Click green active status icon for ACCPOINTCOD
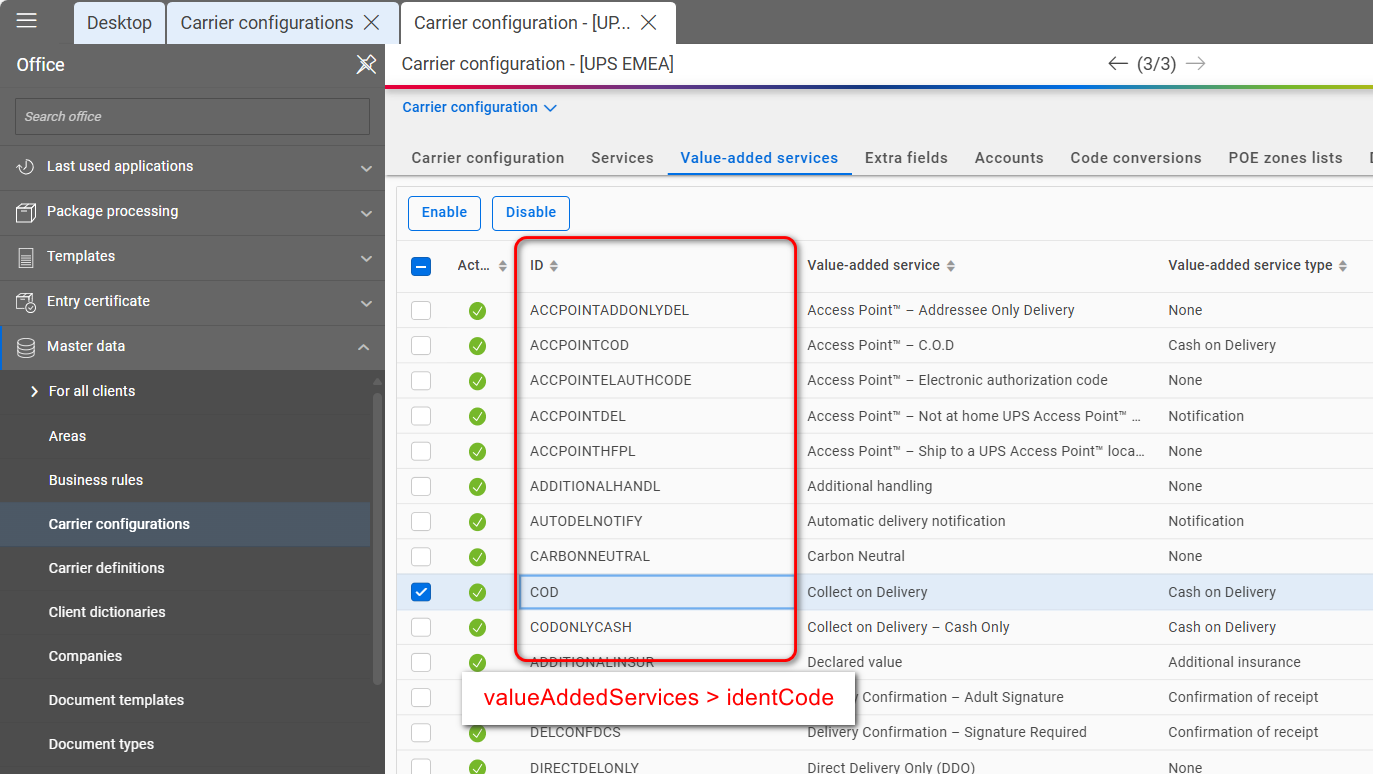The image size is (1373, 774). coord(477,346)
